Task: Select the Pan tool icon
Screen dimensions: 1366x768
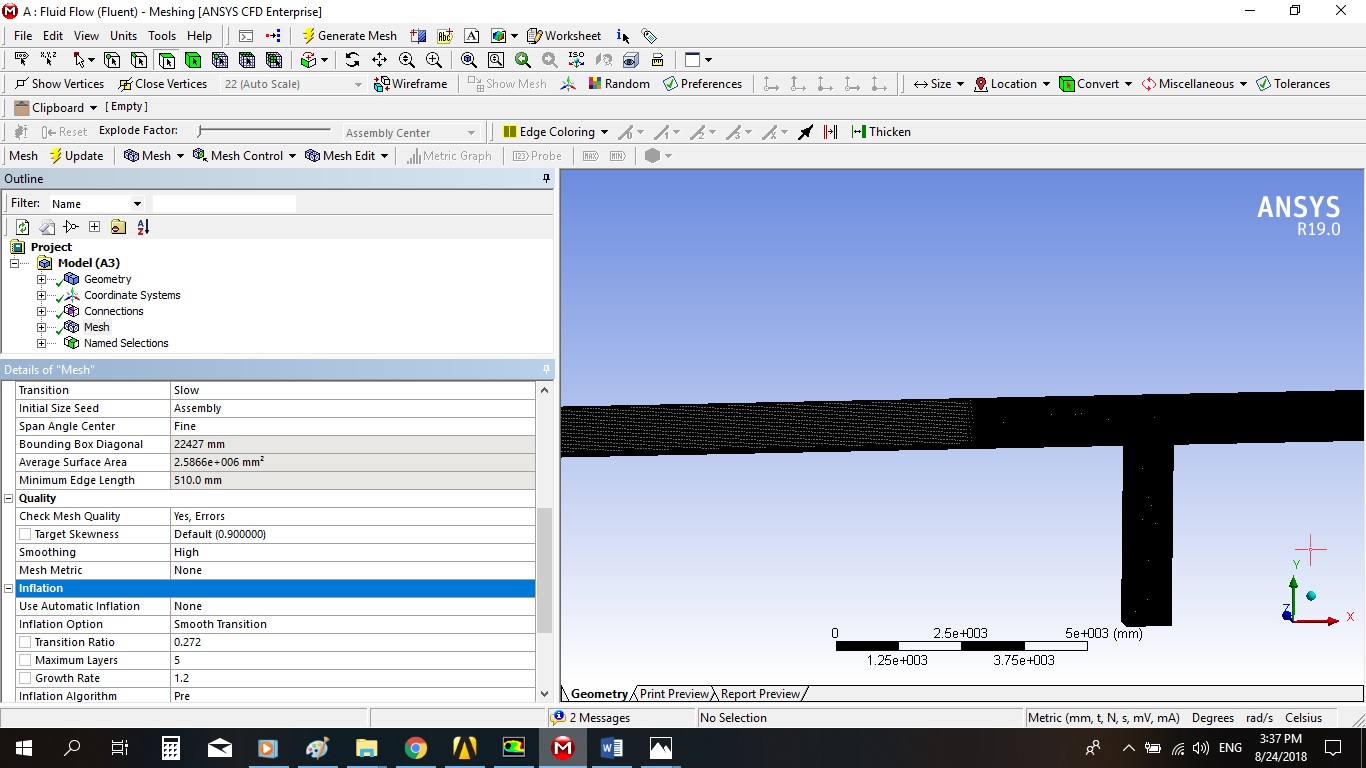Action: click(x=379, y=60)
